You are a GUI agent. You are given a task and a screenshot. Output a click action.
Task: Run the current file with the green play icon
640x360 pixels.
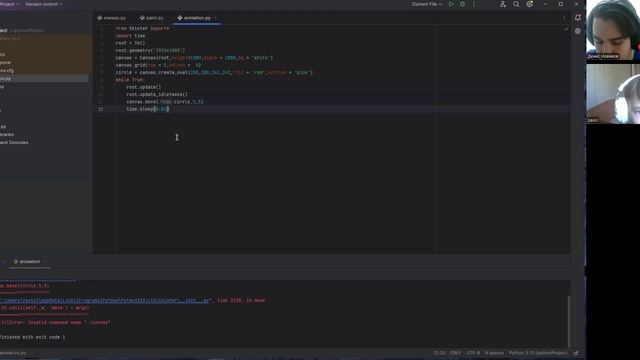click(451, 4)
